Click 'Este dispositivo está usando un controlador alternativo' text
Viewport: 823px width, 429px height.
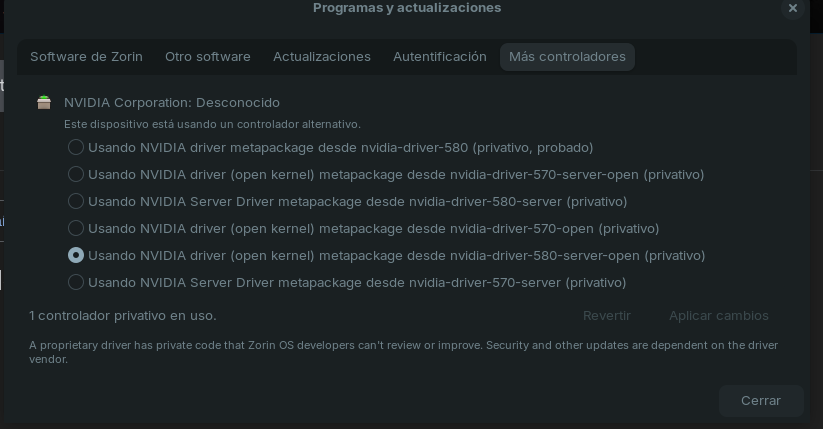(212, 124)
